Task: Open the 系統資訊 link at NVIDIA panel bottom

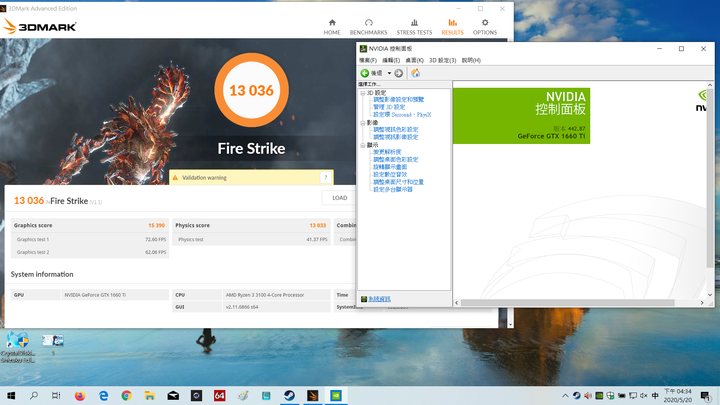Action: (x=379, y=299)
